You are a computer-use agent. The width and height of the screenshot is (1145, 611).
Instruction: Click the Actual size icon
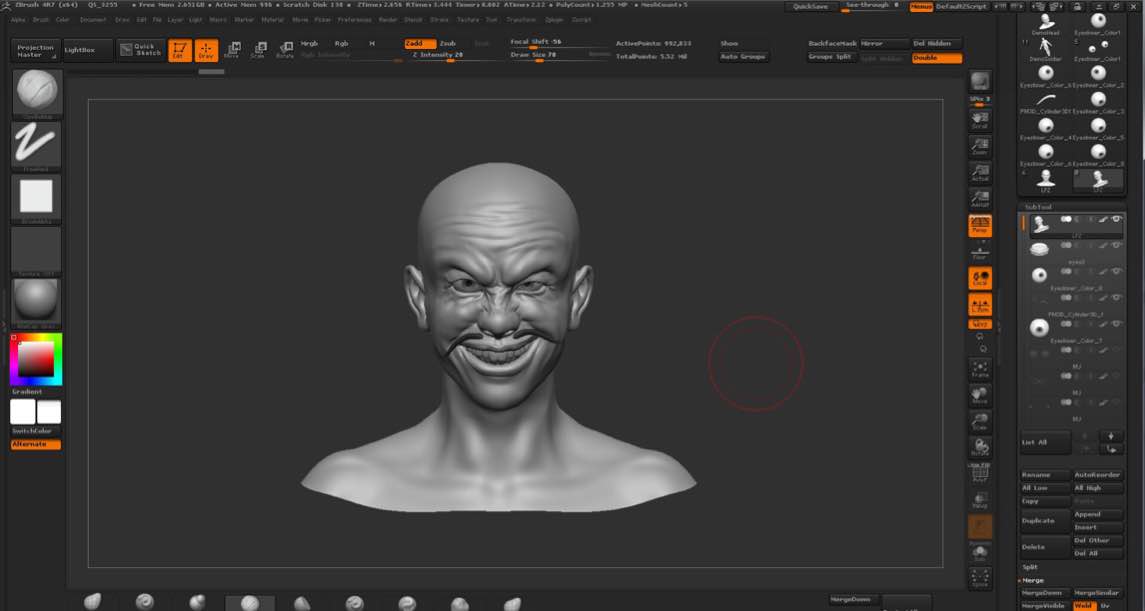click(980, 173)
